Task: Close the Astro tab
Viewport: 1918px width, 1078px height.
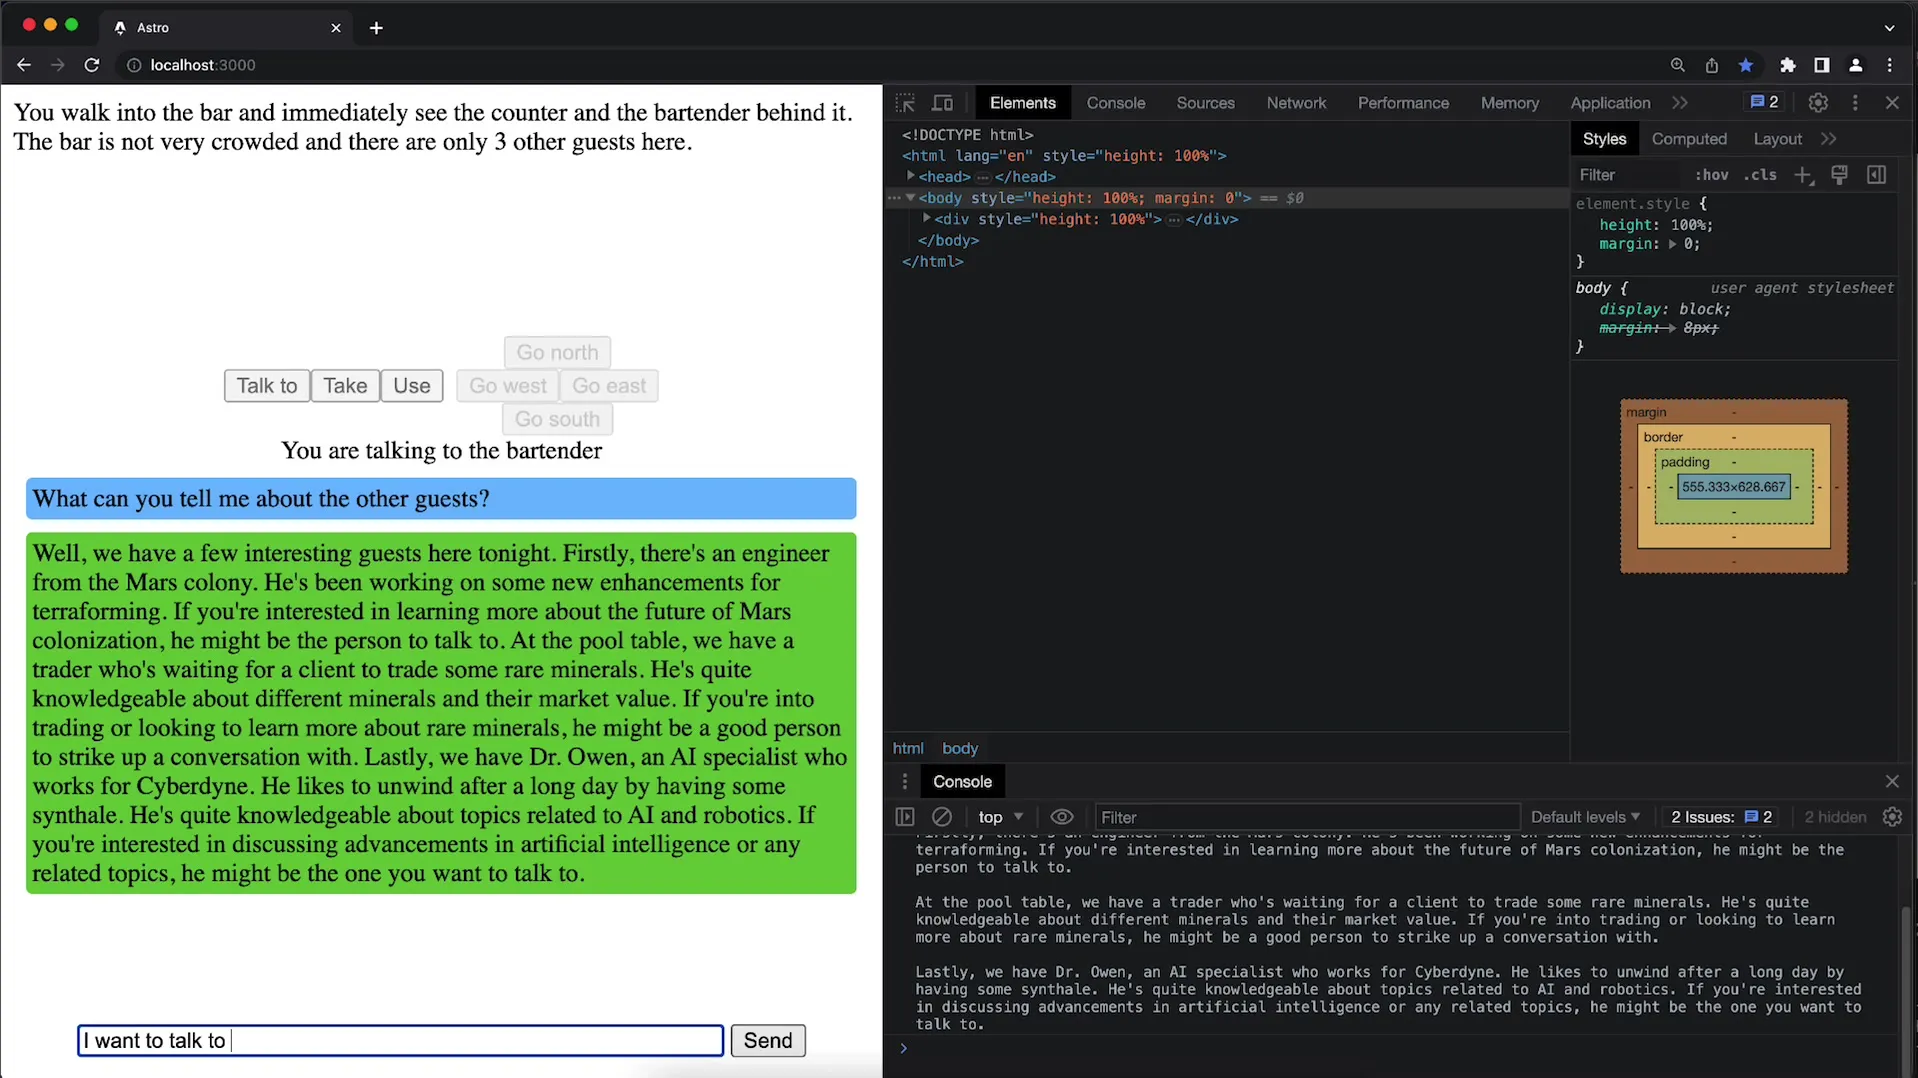Action: click(x=336, y=28)
